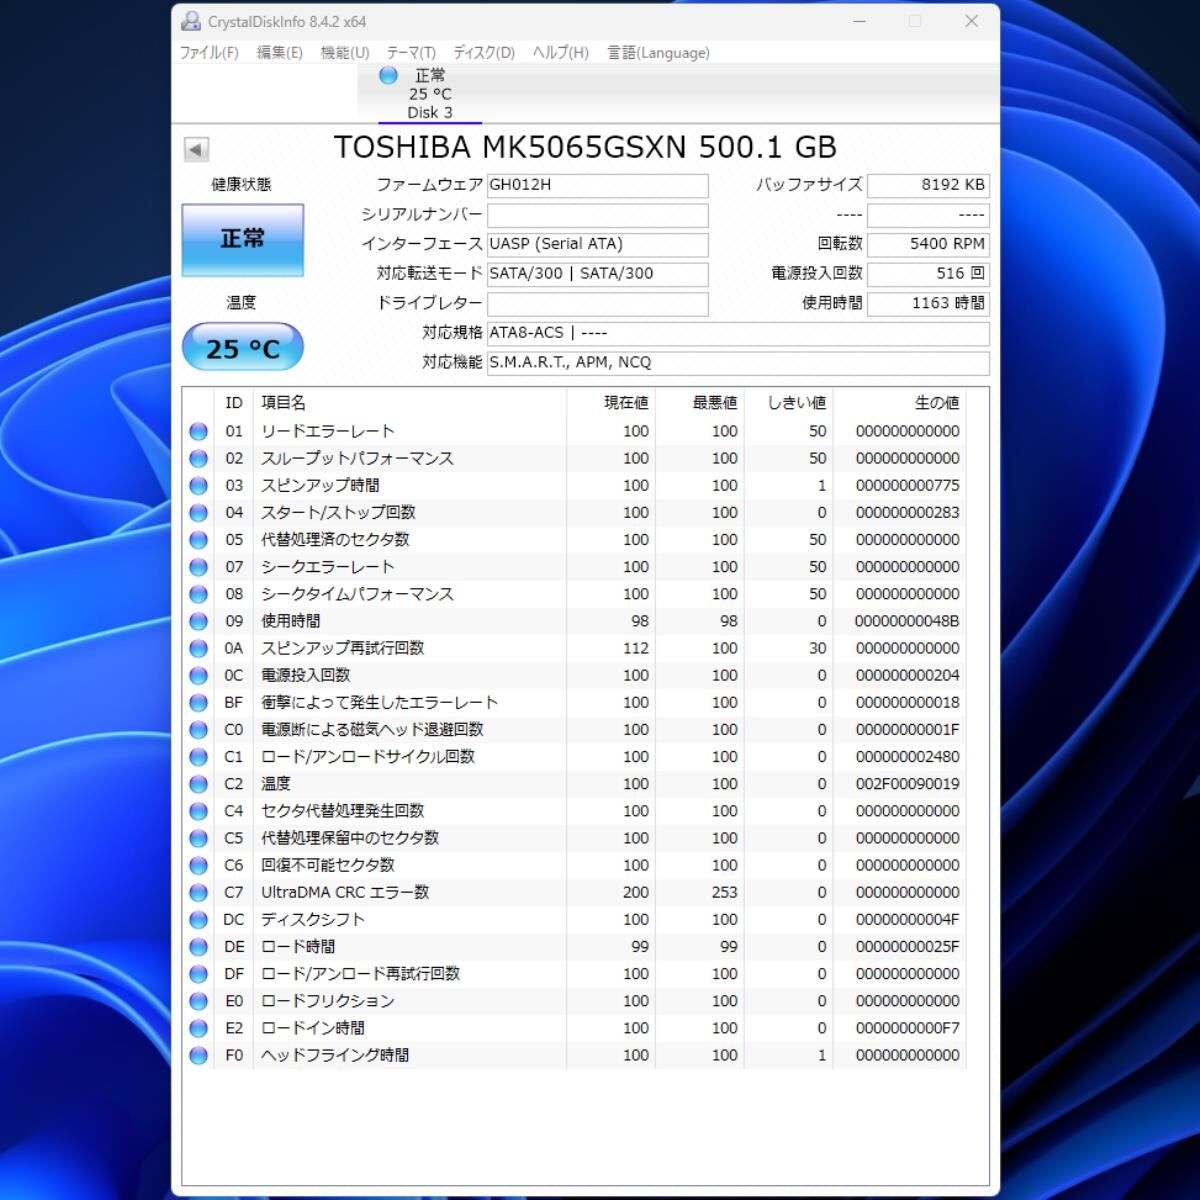This screenshot has width=1200, height=1200.
Task: Click the firmware field showing GH012H
Action: tap(597, 185)
